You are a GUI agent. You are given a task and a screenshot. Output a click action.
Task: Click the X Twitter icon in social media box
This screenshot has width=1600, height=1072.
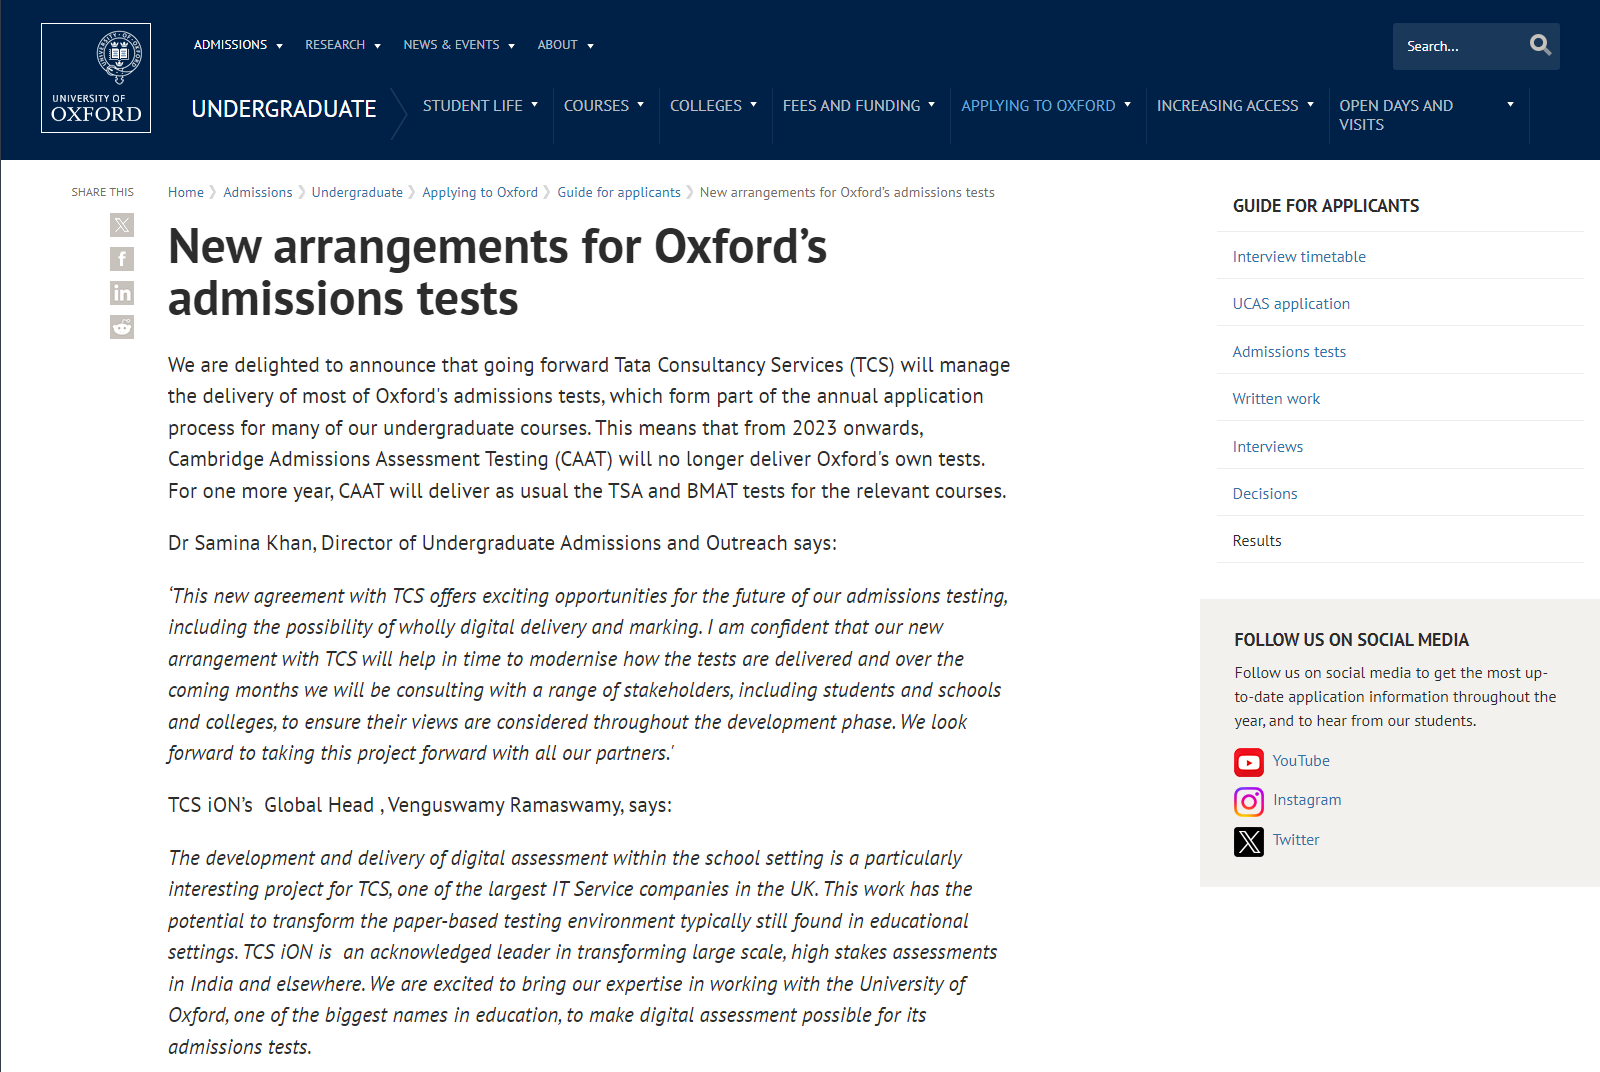pyautogui.click(x=1249, y=841)
